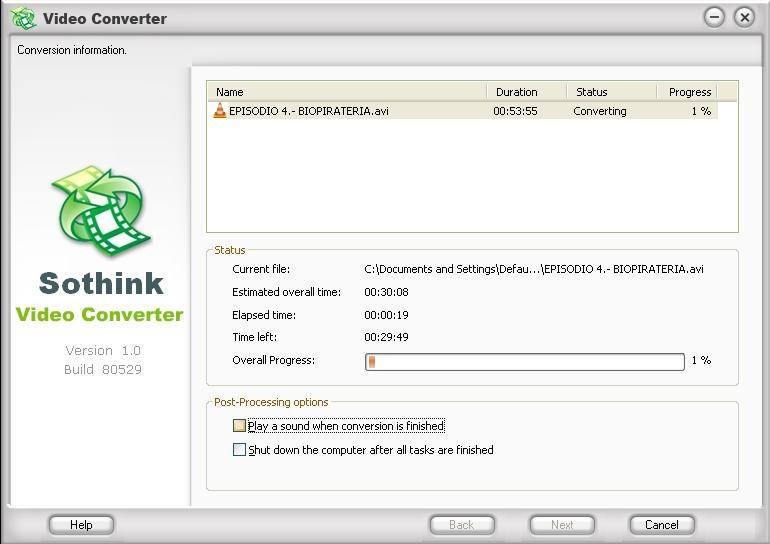Click the Sothink film reel logo

pyautogui.click(x=101, y=211)
